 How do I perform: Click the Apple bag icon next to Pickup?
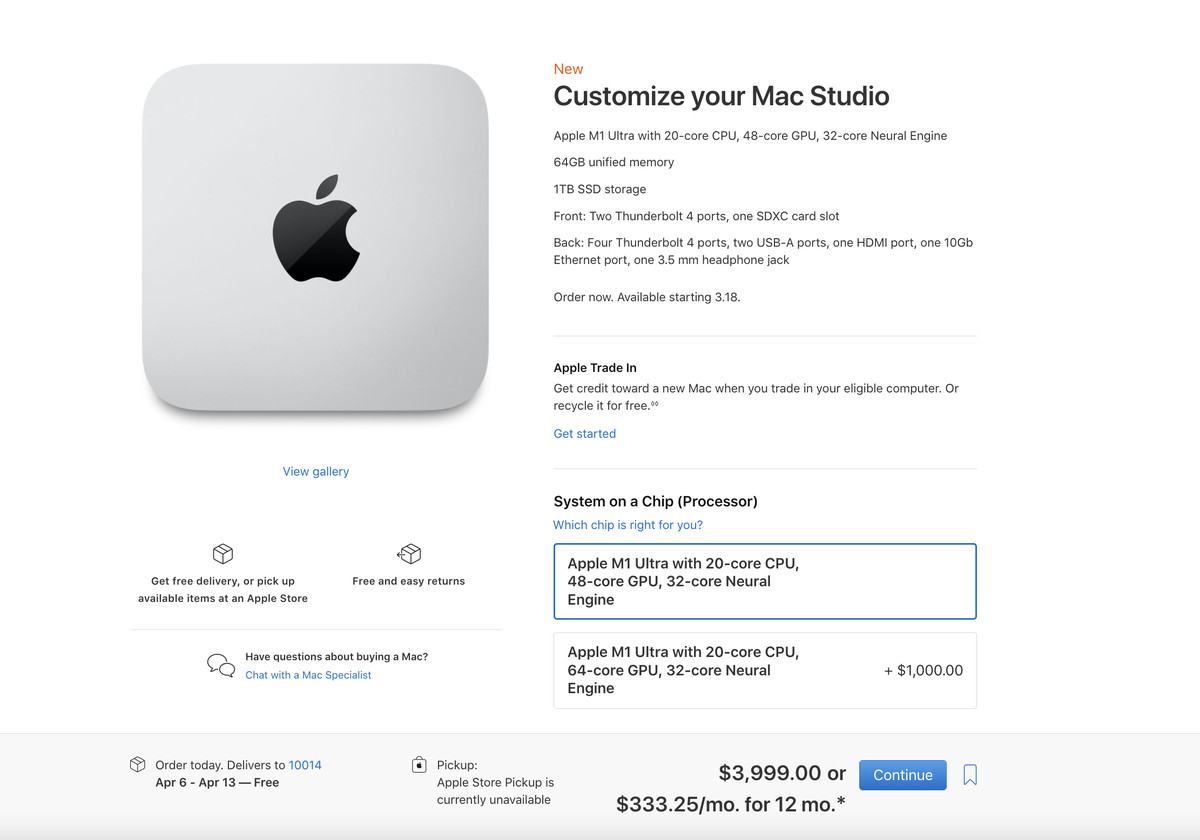pos(419,765)
